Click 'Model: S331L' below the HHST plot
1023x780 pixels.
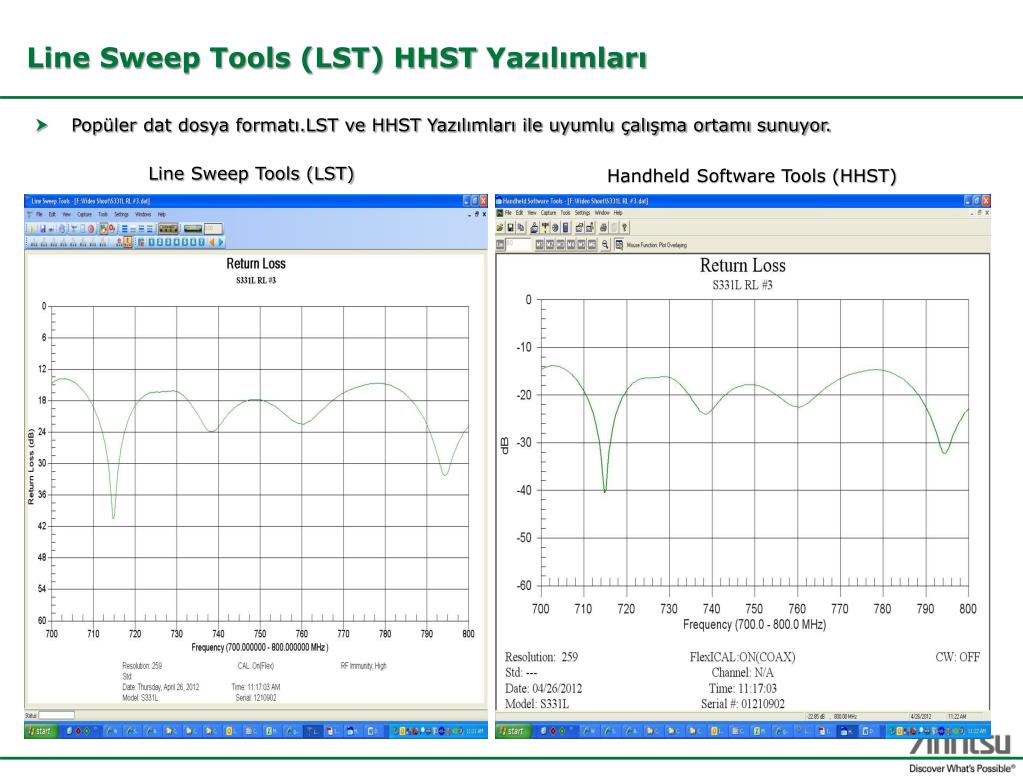537,704
